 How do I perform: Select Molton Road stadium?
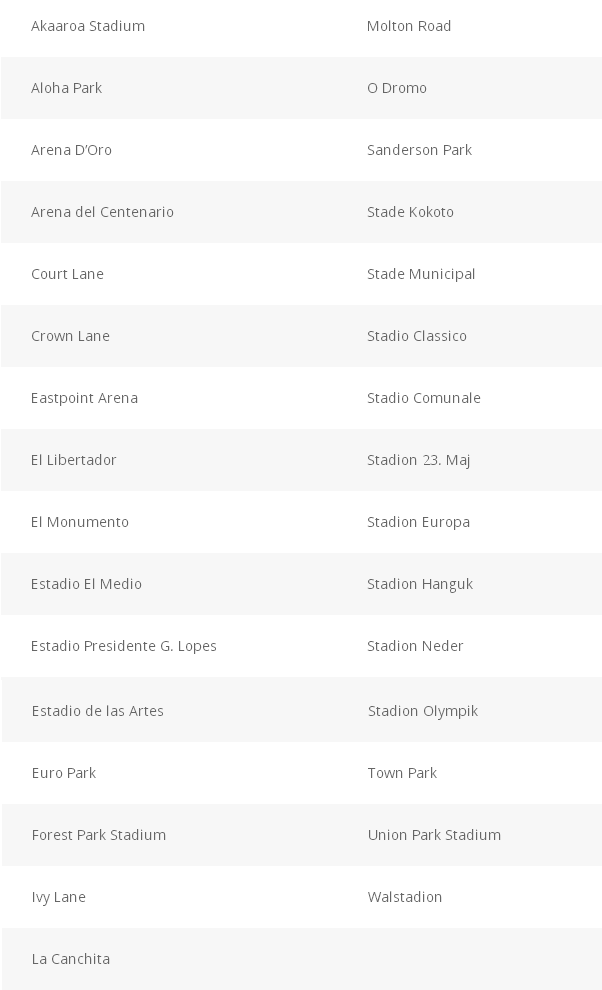click(x=409, y=26)
